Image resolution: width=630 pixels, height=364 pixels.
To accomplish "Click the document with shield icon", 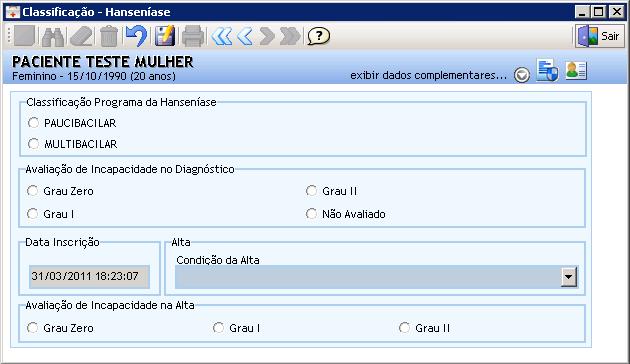I will click(x=547, y=70).
